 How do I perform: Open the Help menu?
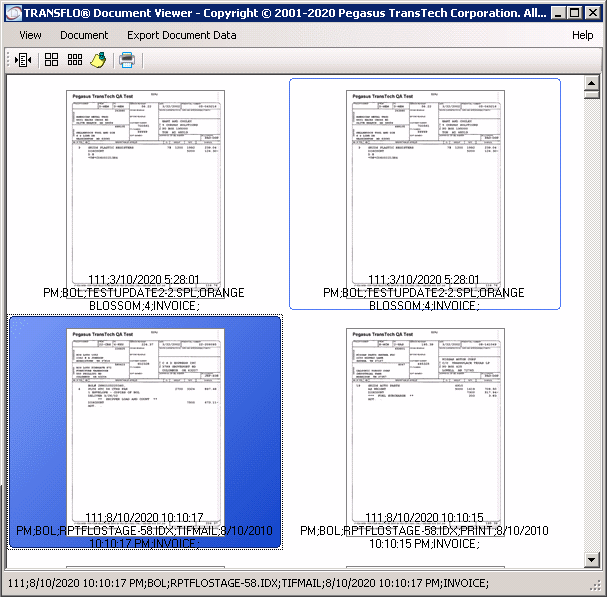pos(582,35)
